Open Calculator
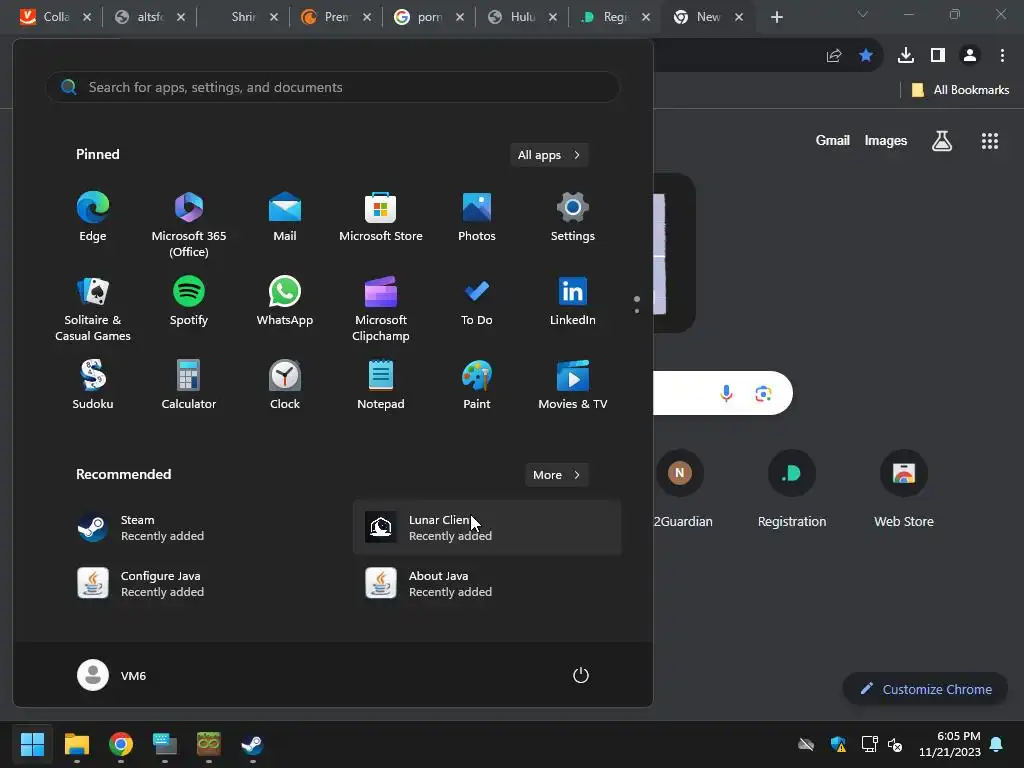1024x768 pixels. pyautogui.click(x=189, y=385)
